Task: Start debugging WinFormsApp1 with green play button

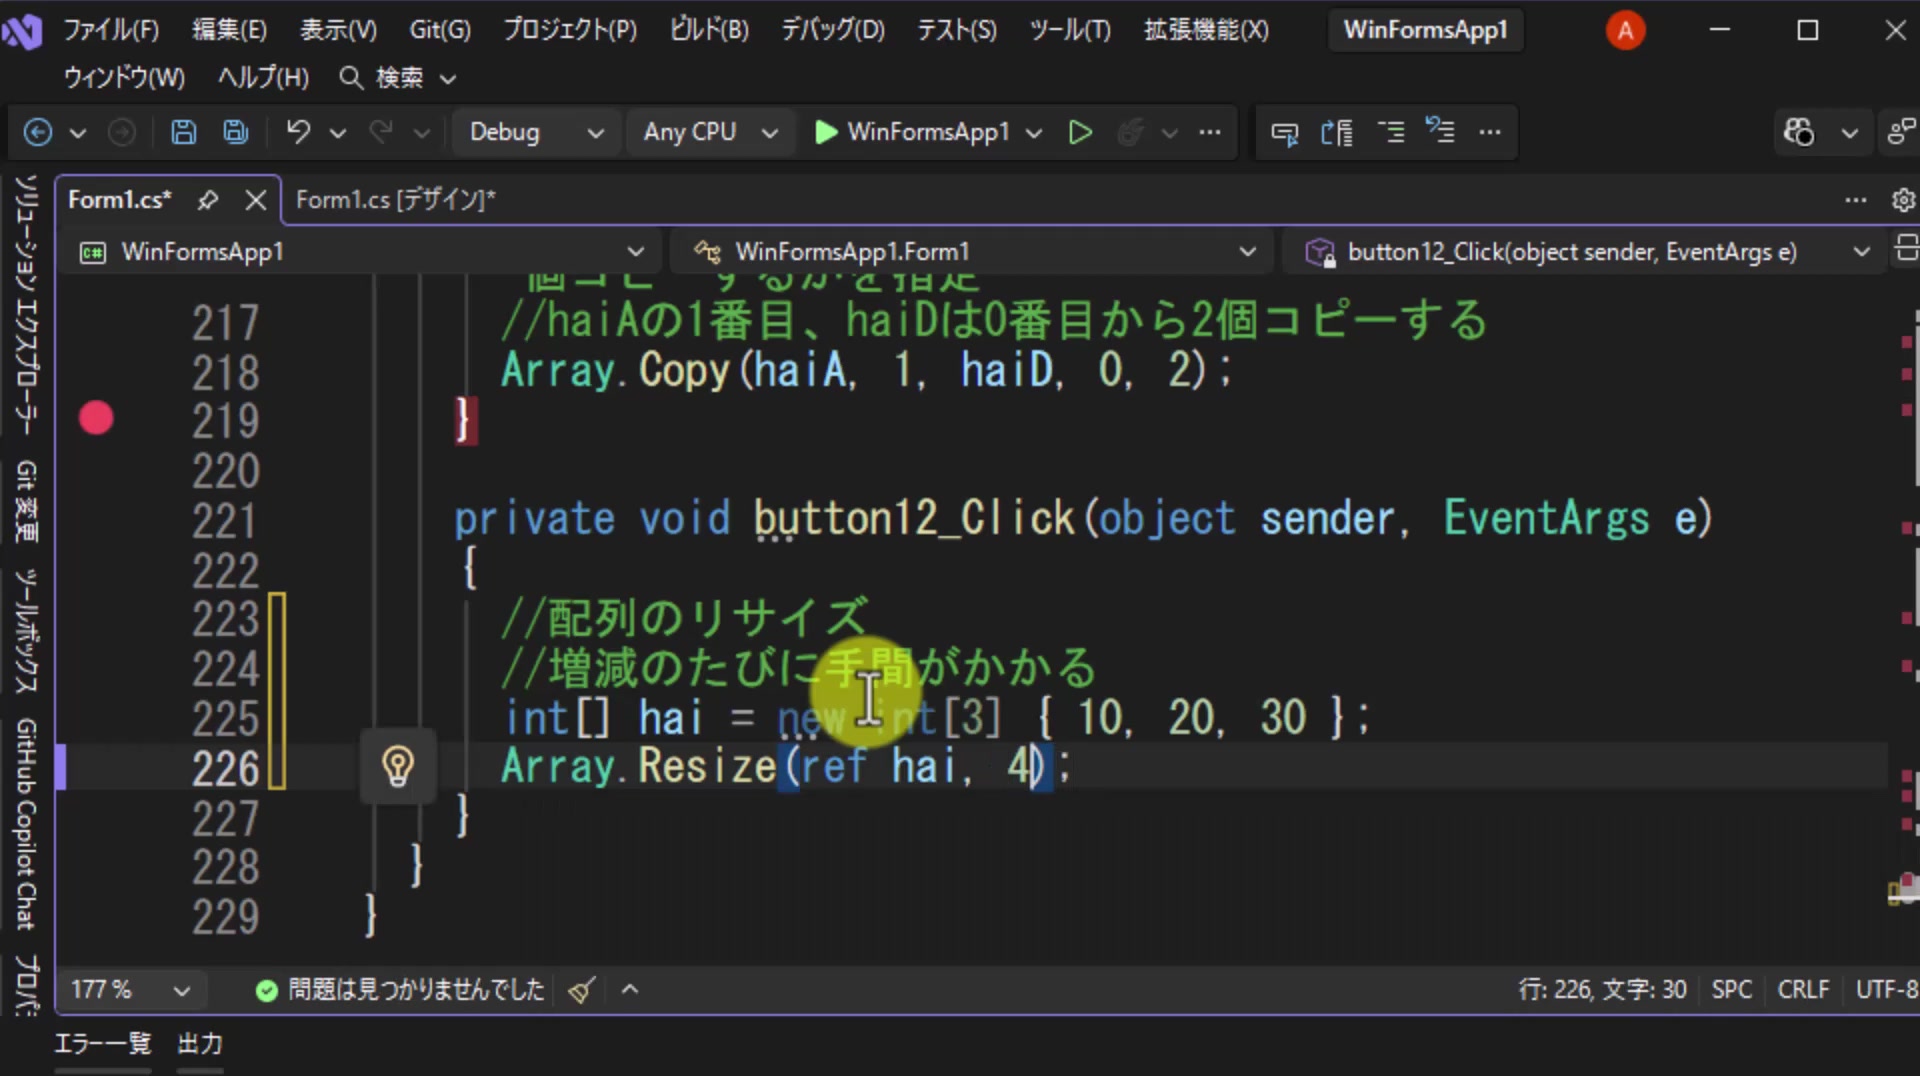Action: pos(826,132)
